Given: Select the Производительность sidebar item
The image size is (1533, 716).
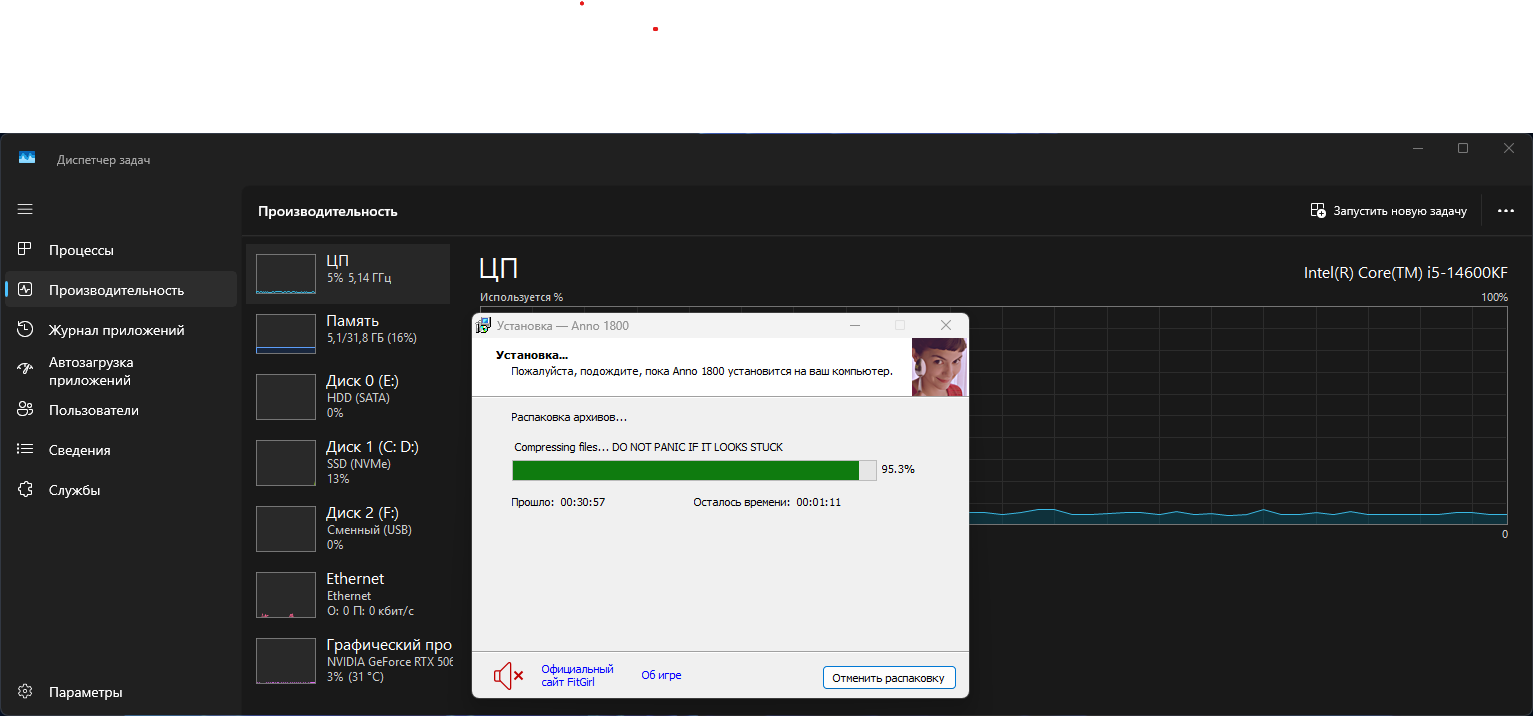Looking at the screenshot, I should click(x=116, y=290).
